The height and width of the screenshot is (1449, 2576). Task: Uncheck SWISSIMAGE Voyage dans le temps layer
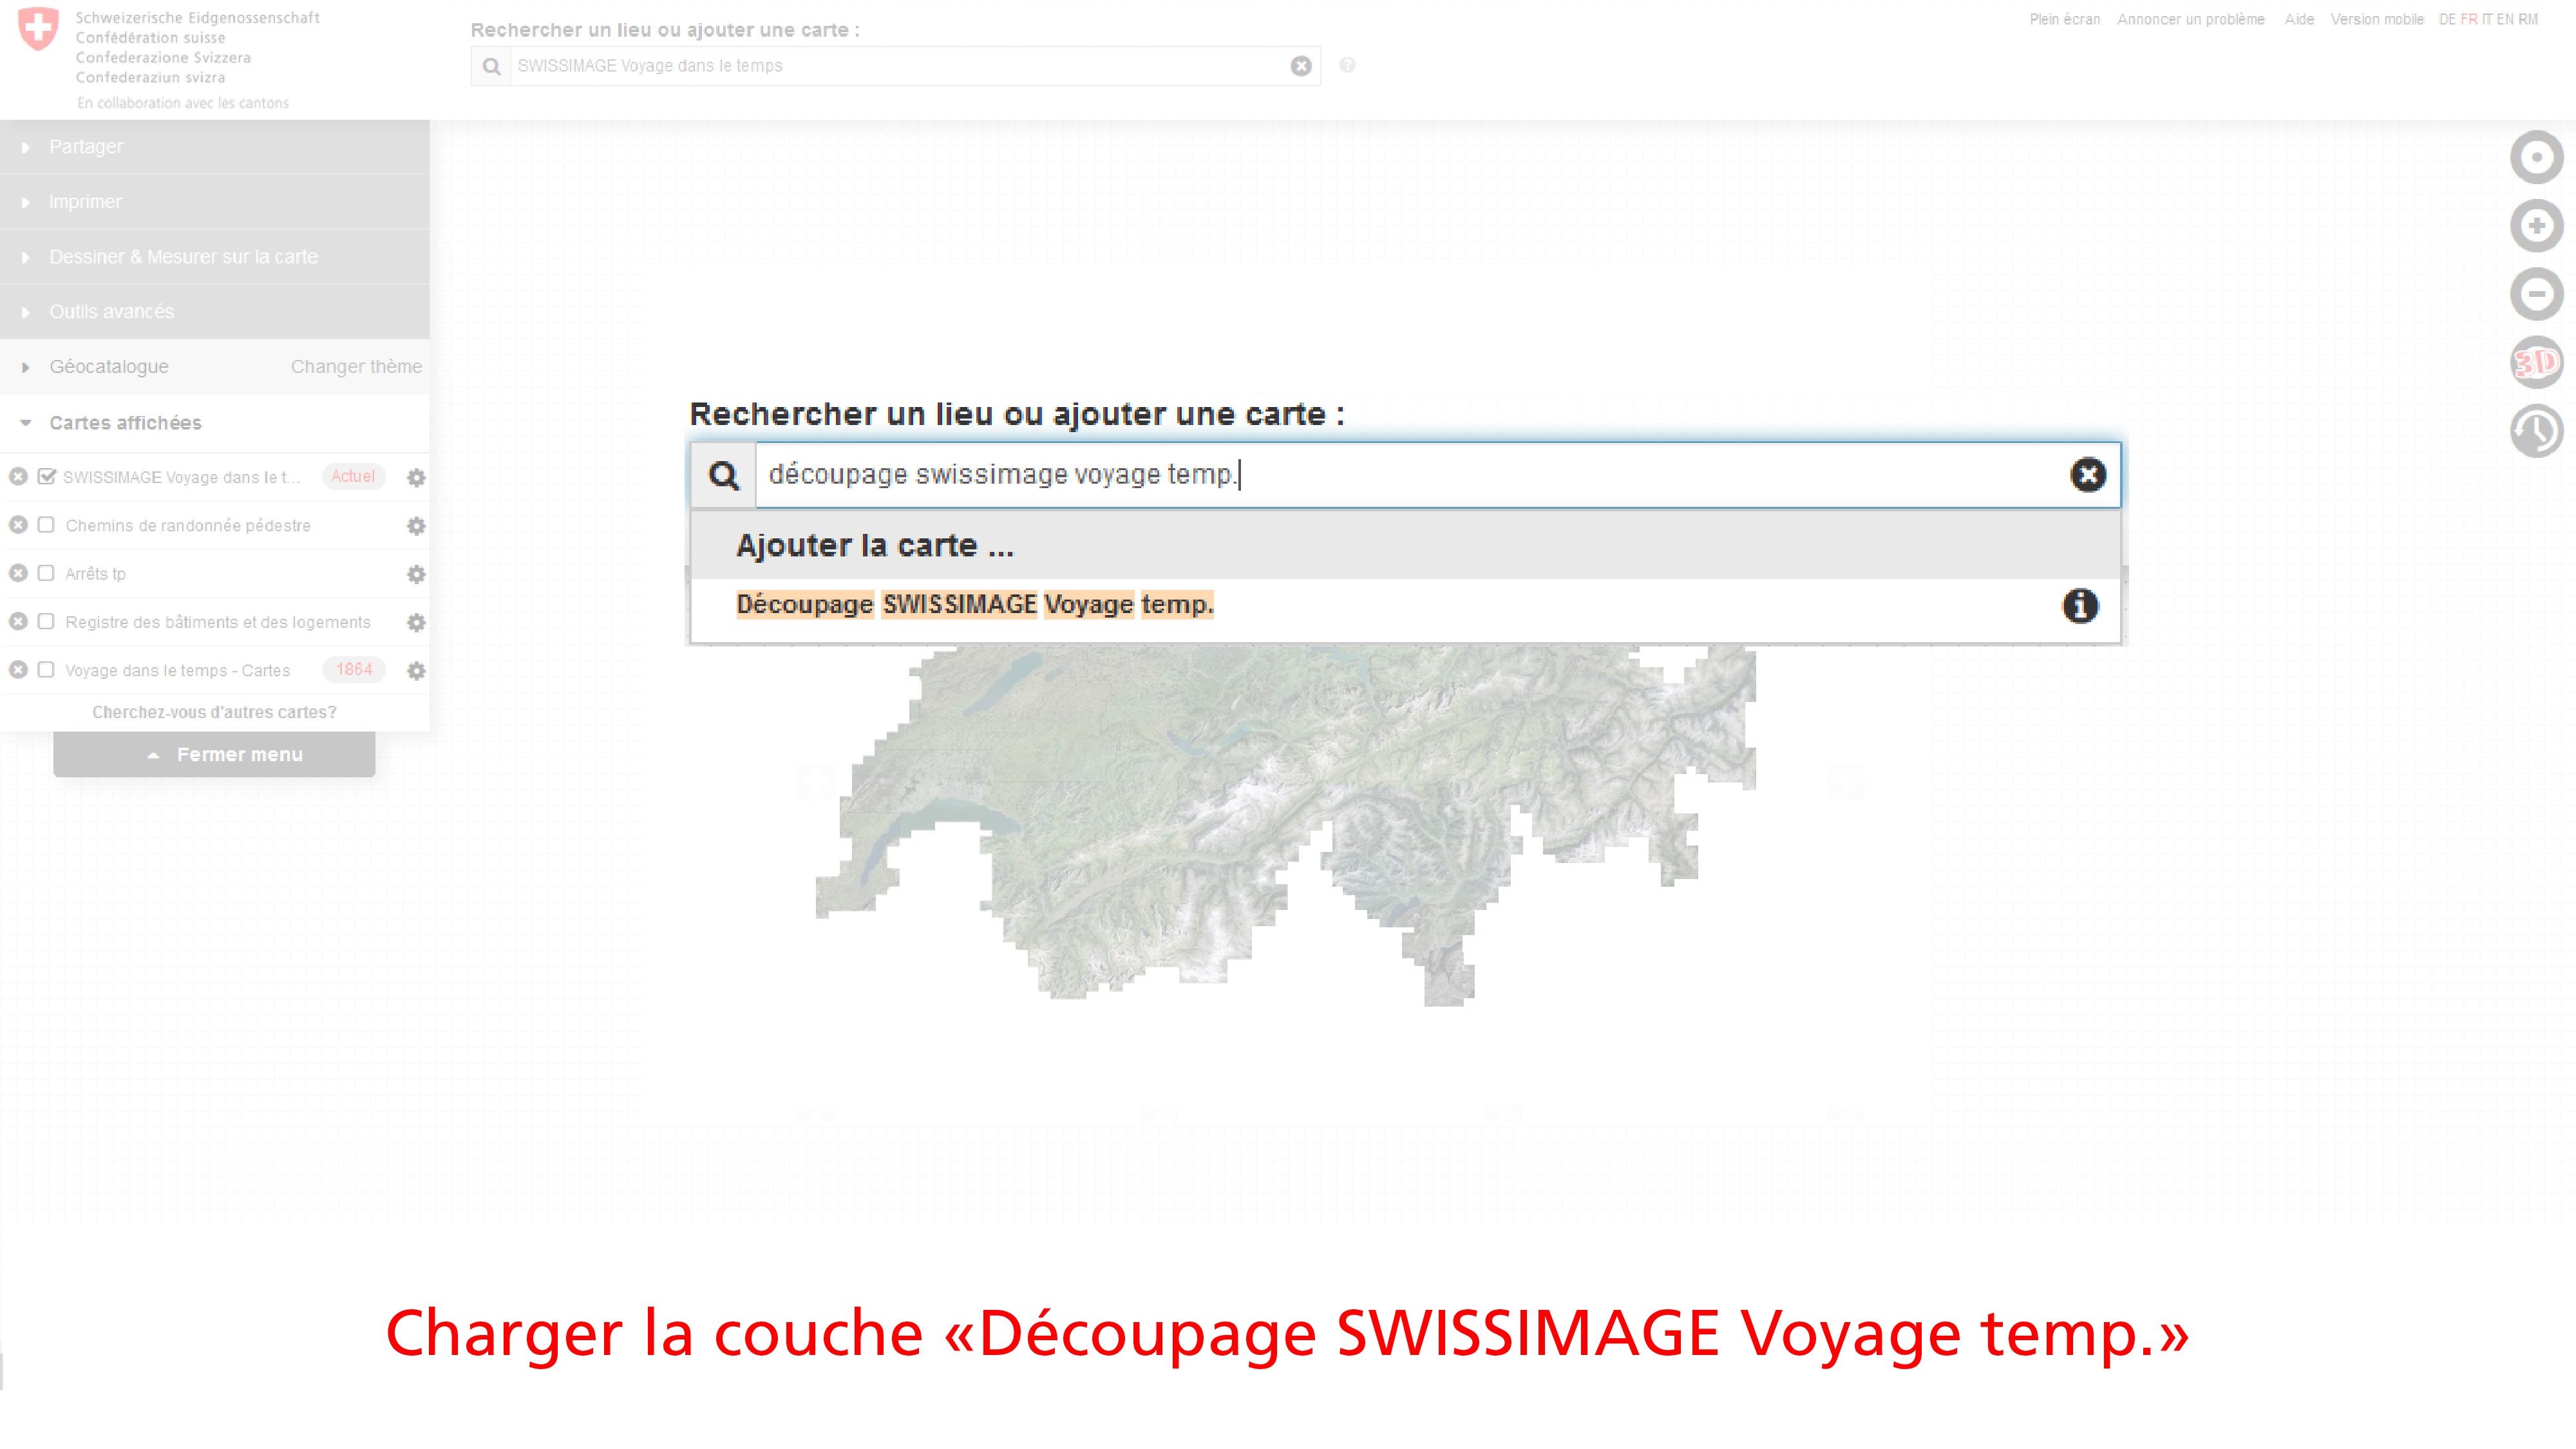46,476
